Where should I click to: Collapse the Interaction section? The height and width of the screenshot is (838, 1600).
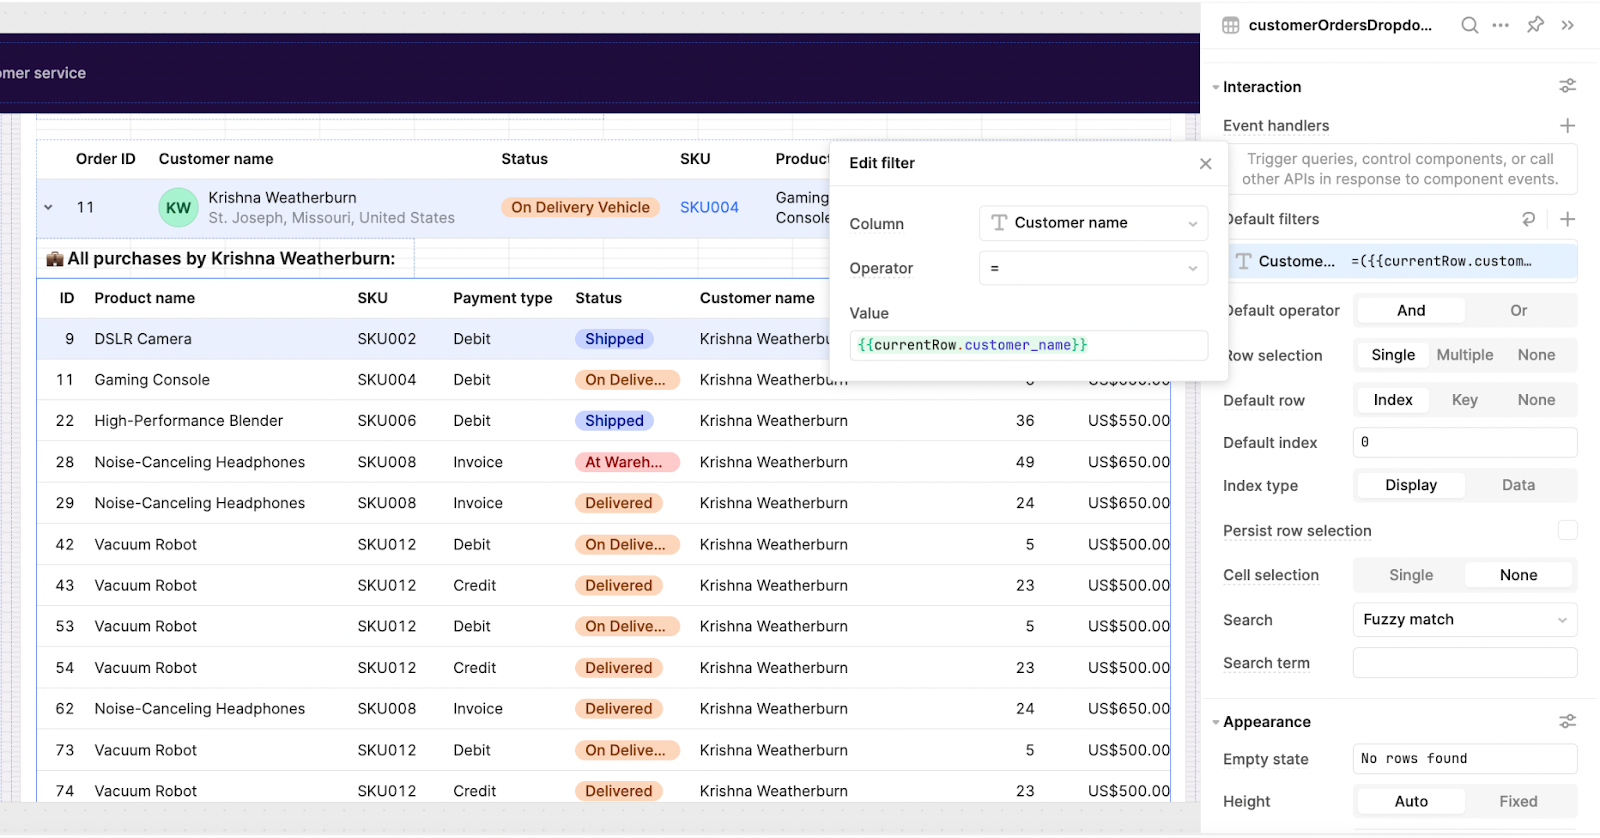click(1215, 87)
